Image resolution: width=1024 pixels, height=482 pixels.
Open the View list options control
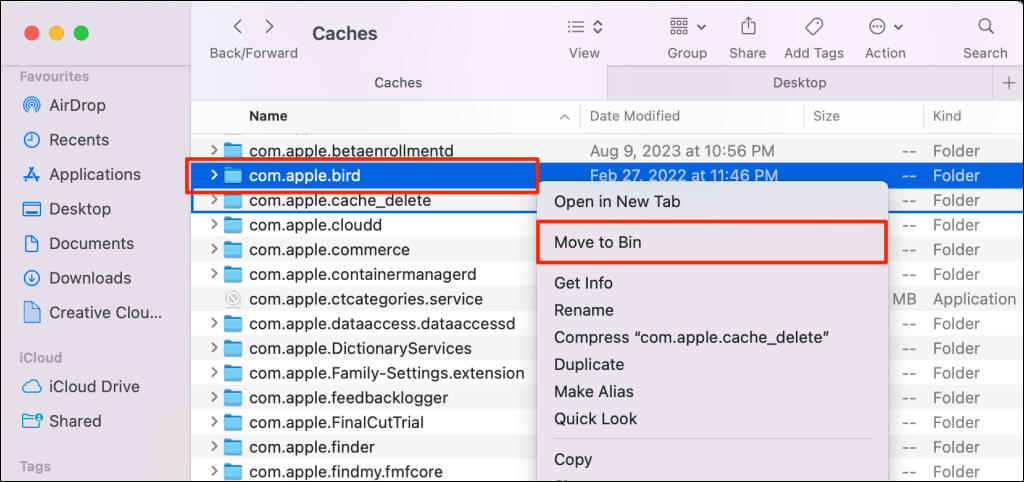coord(584,27)
